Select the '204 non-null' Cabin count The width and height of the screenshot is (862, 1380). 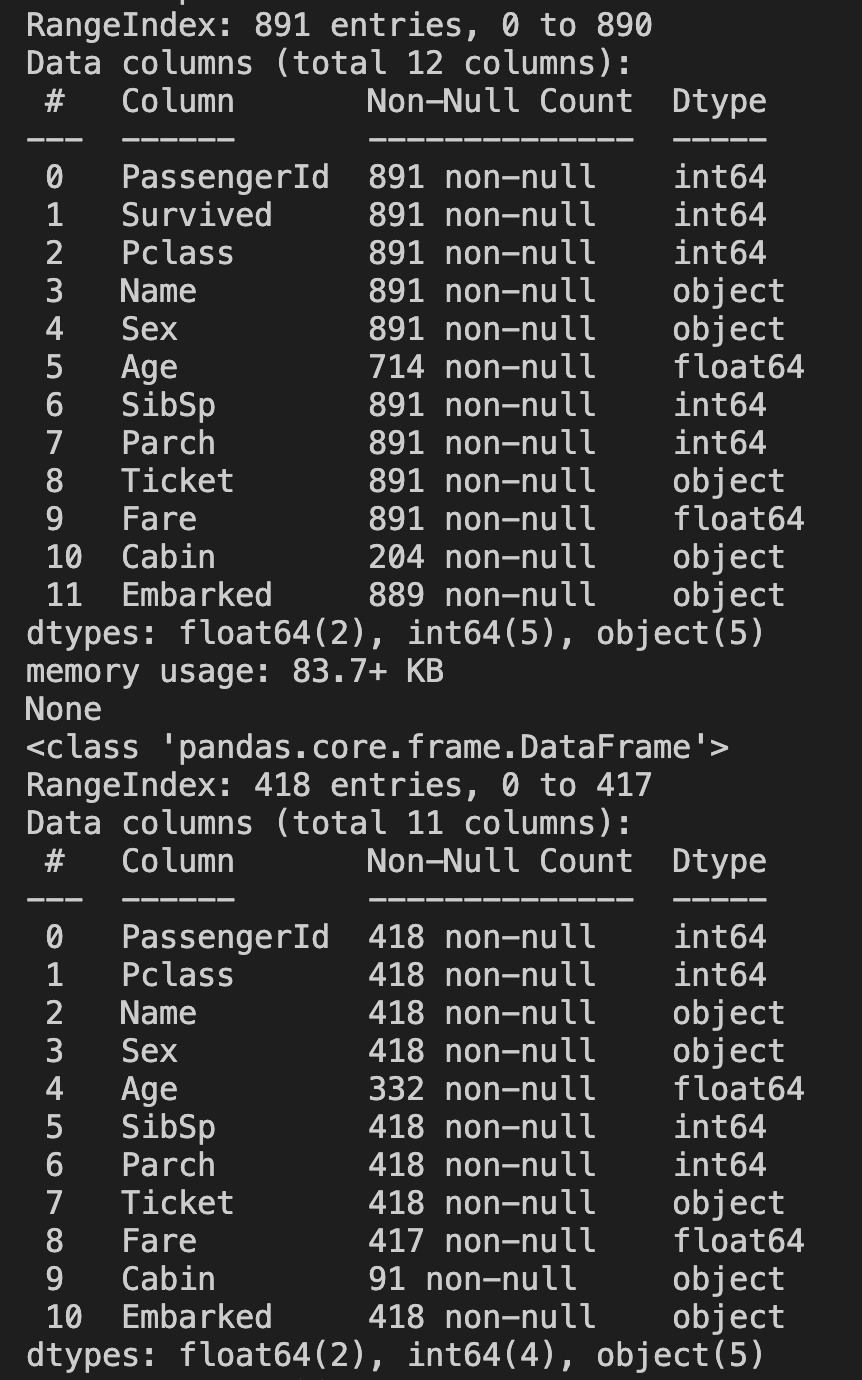pos(481,557)
